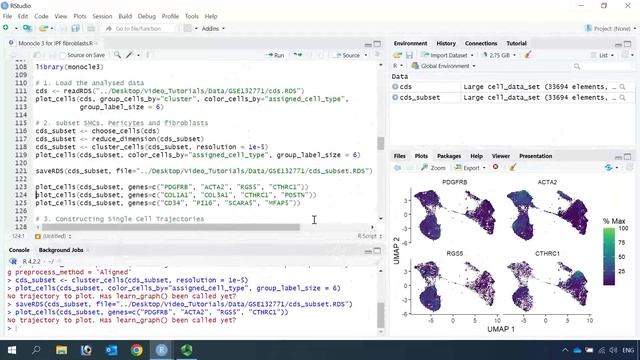The image size is (640, 360).
Task: Click the Refresh environment icon
Action: 626,55
